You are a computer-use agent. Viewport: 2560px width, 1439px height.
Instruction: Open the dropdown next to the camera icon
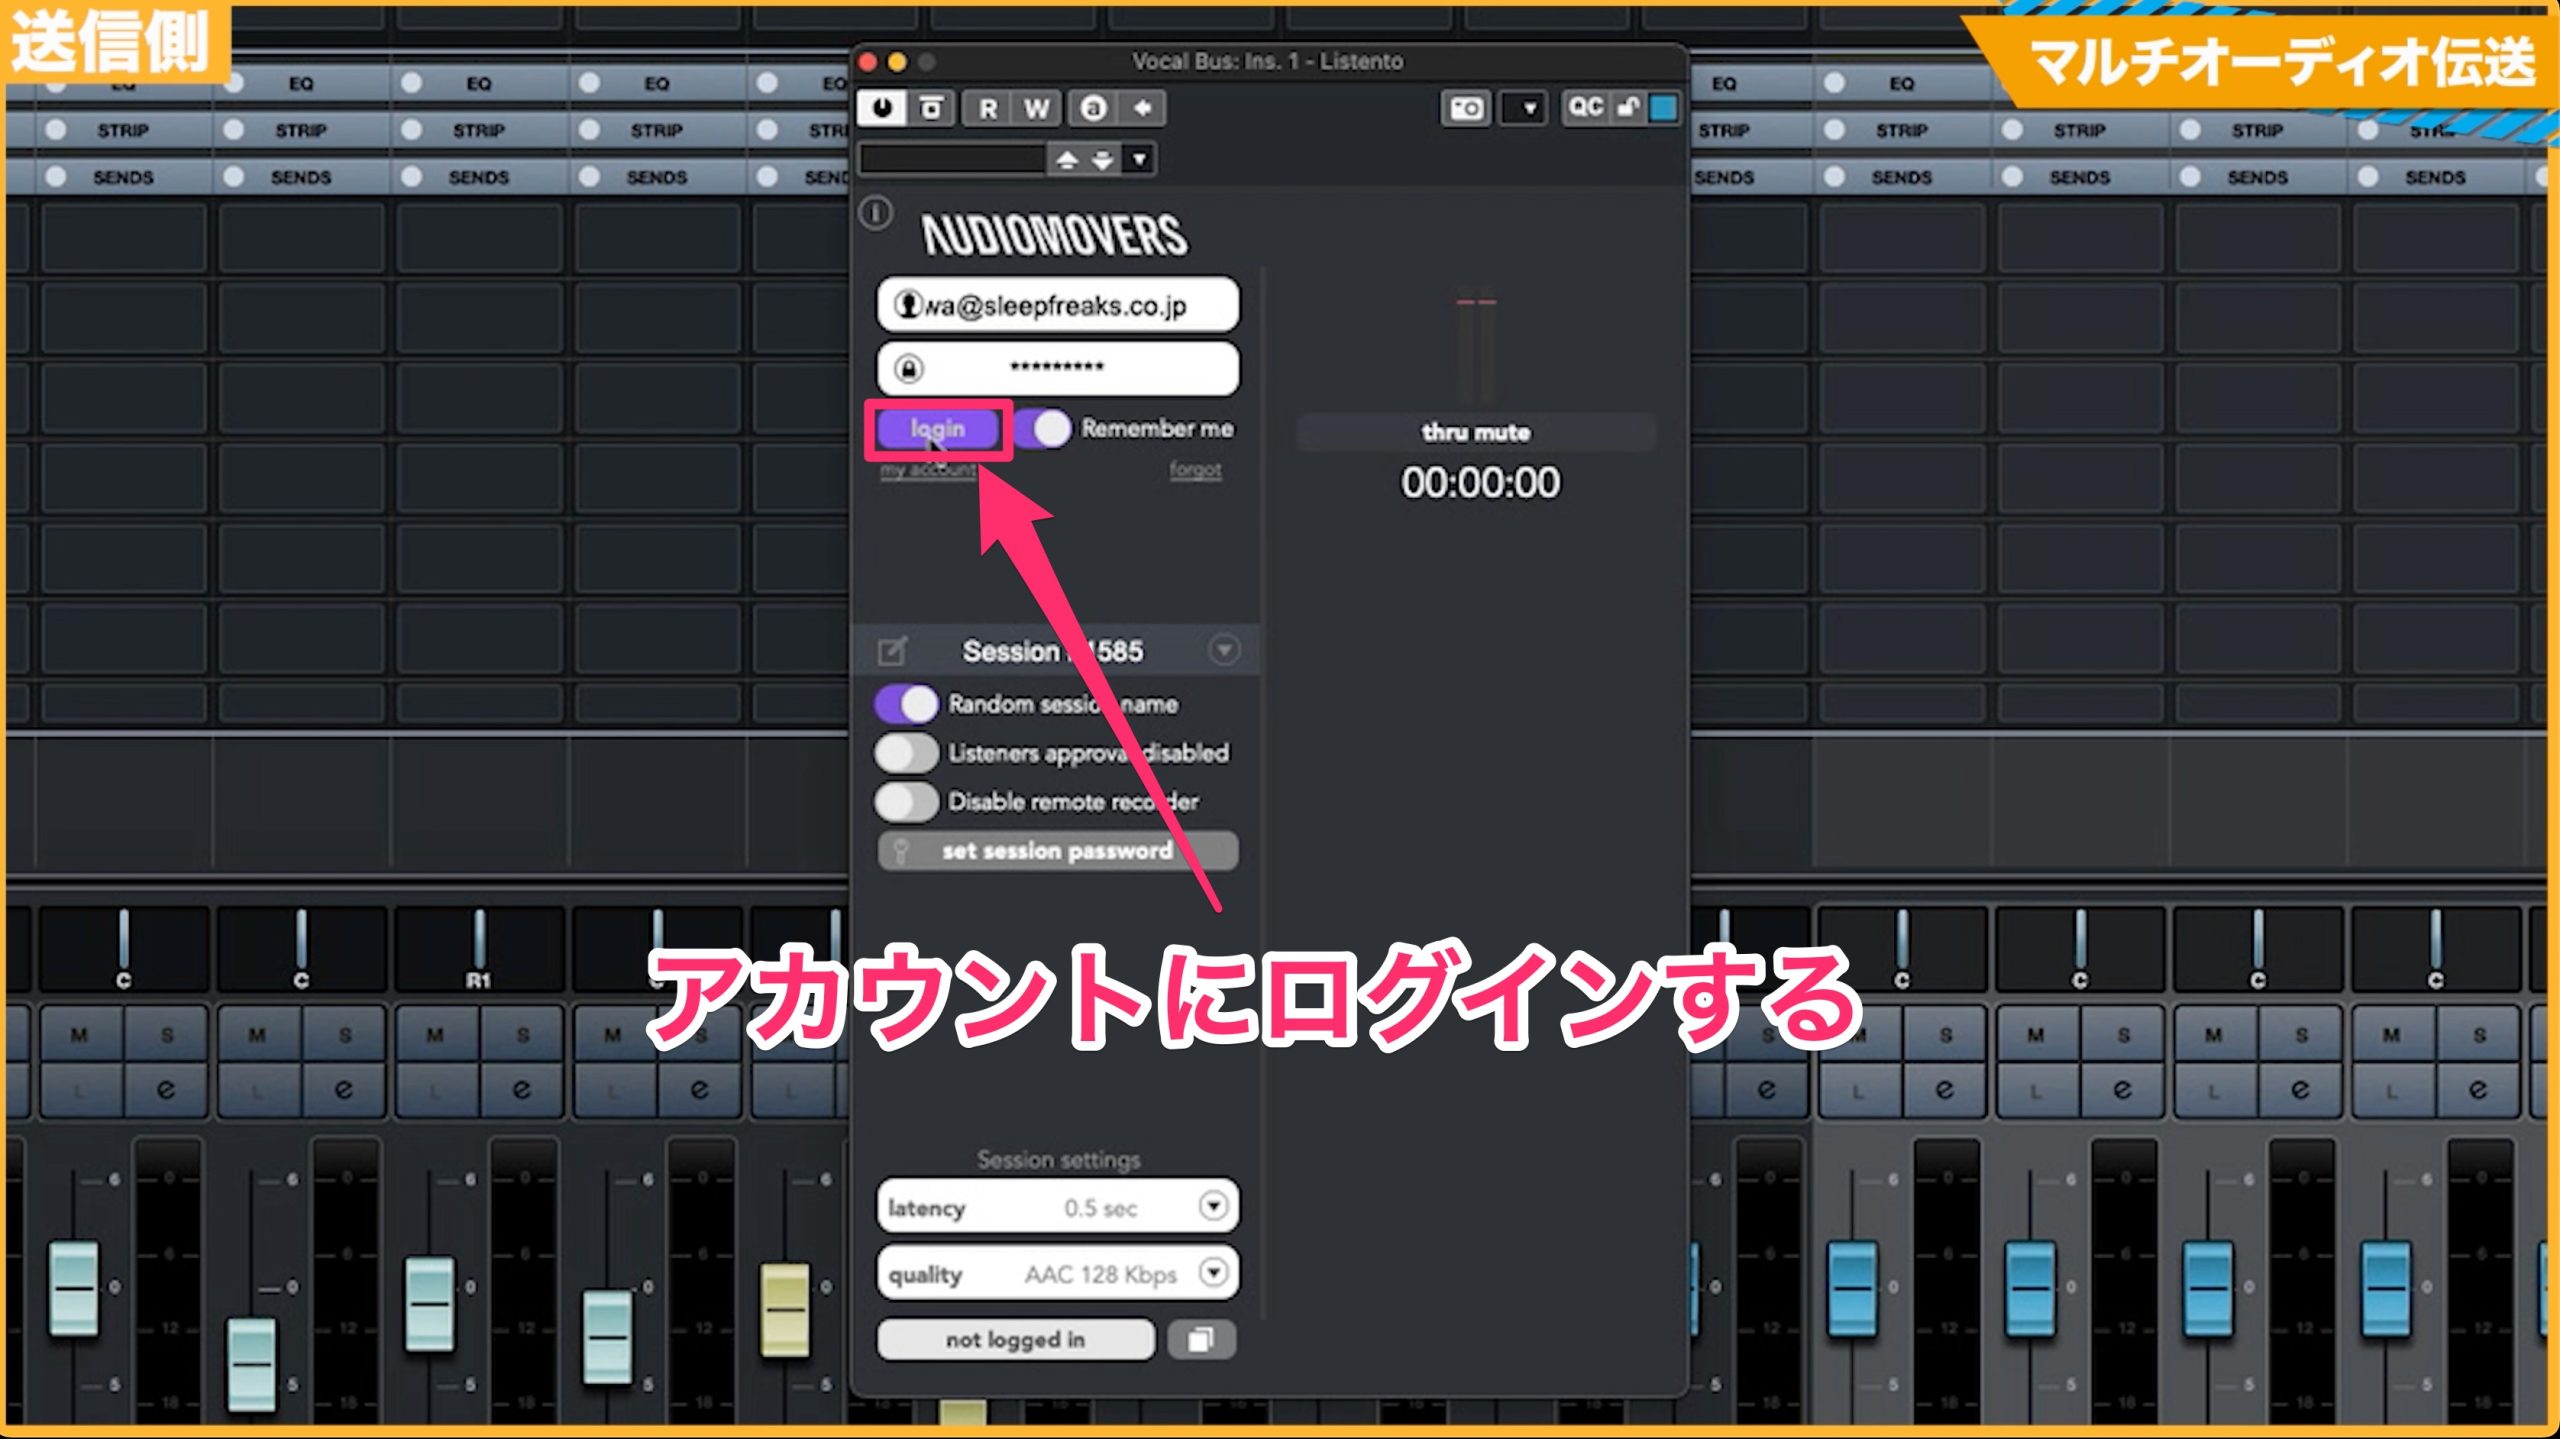pyautogui.click(x=1527, y=108)
